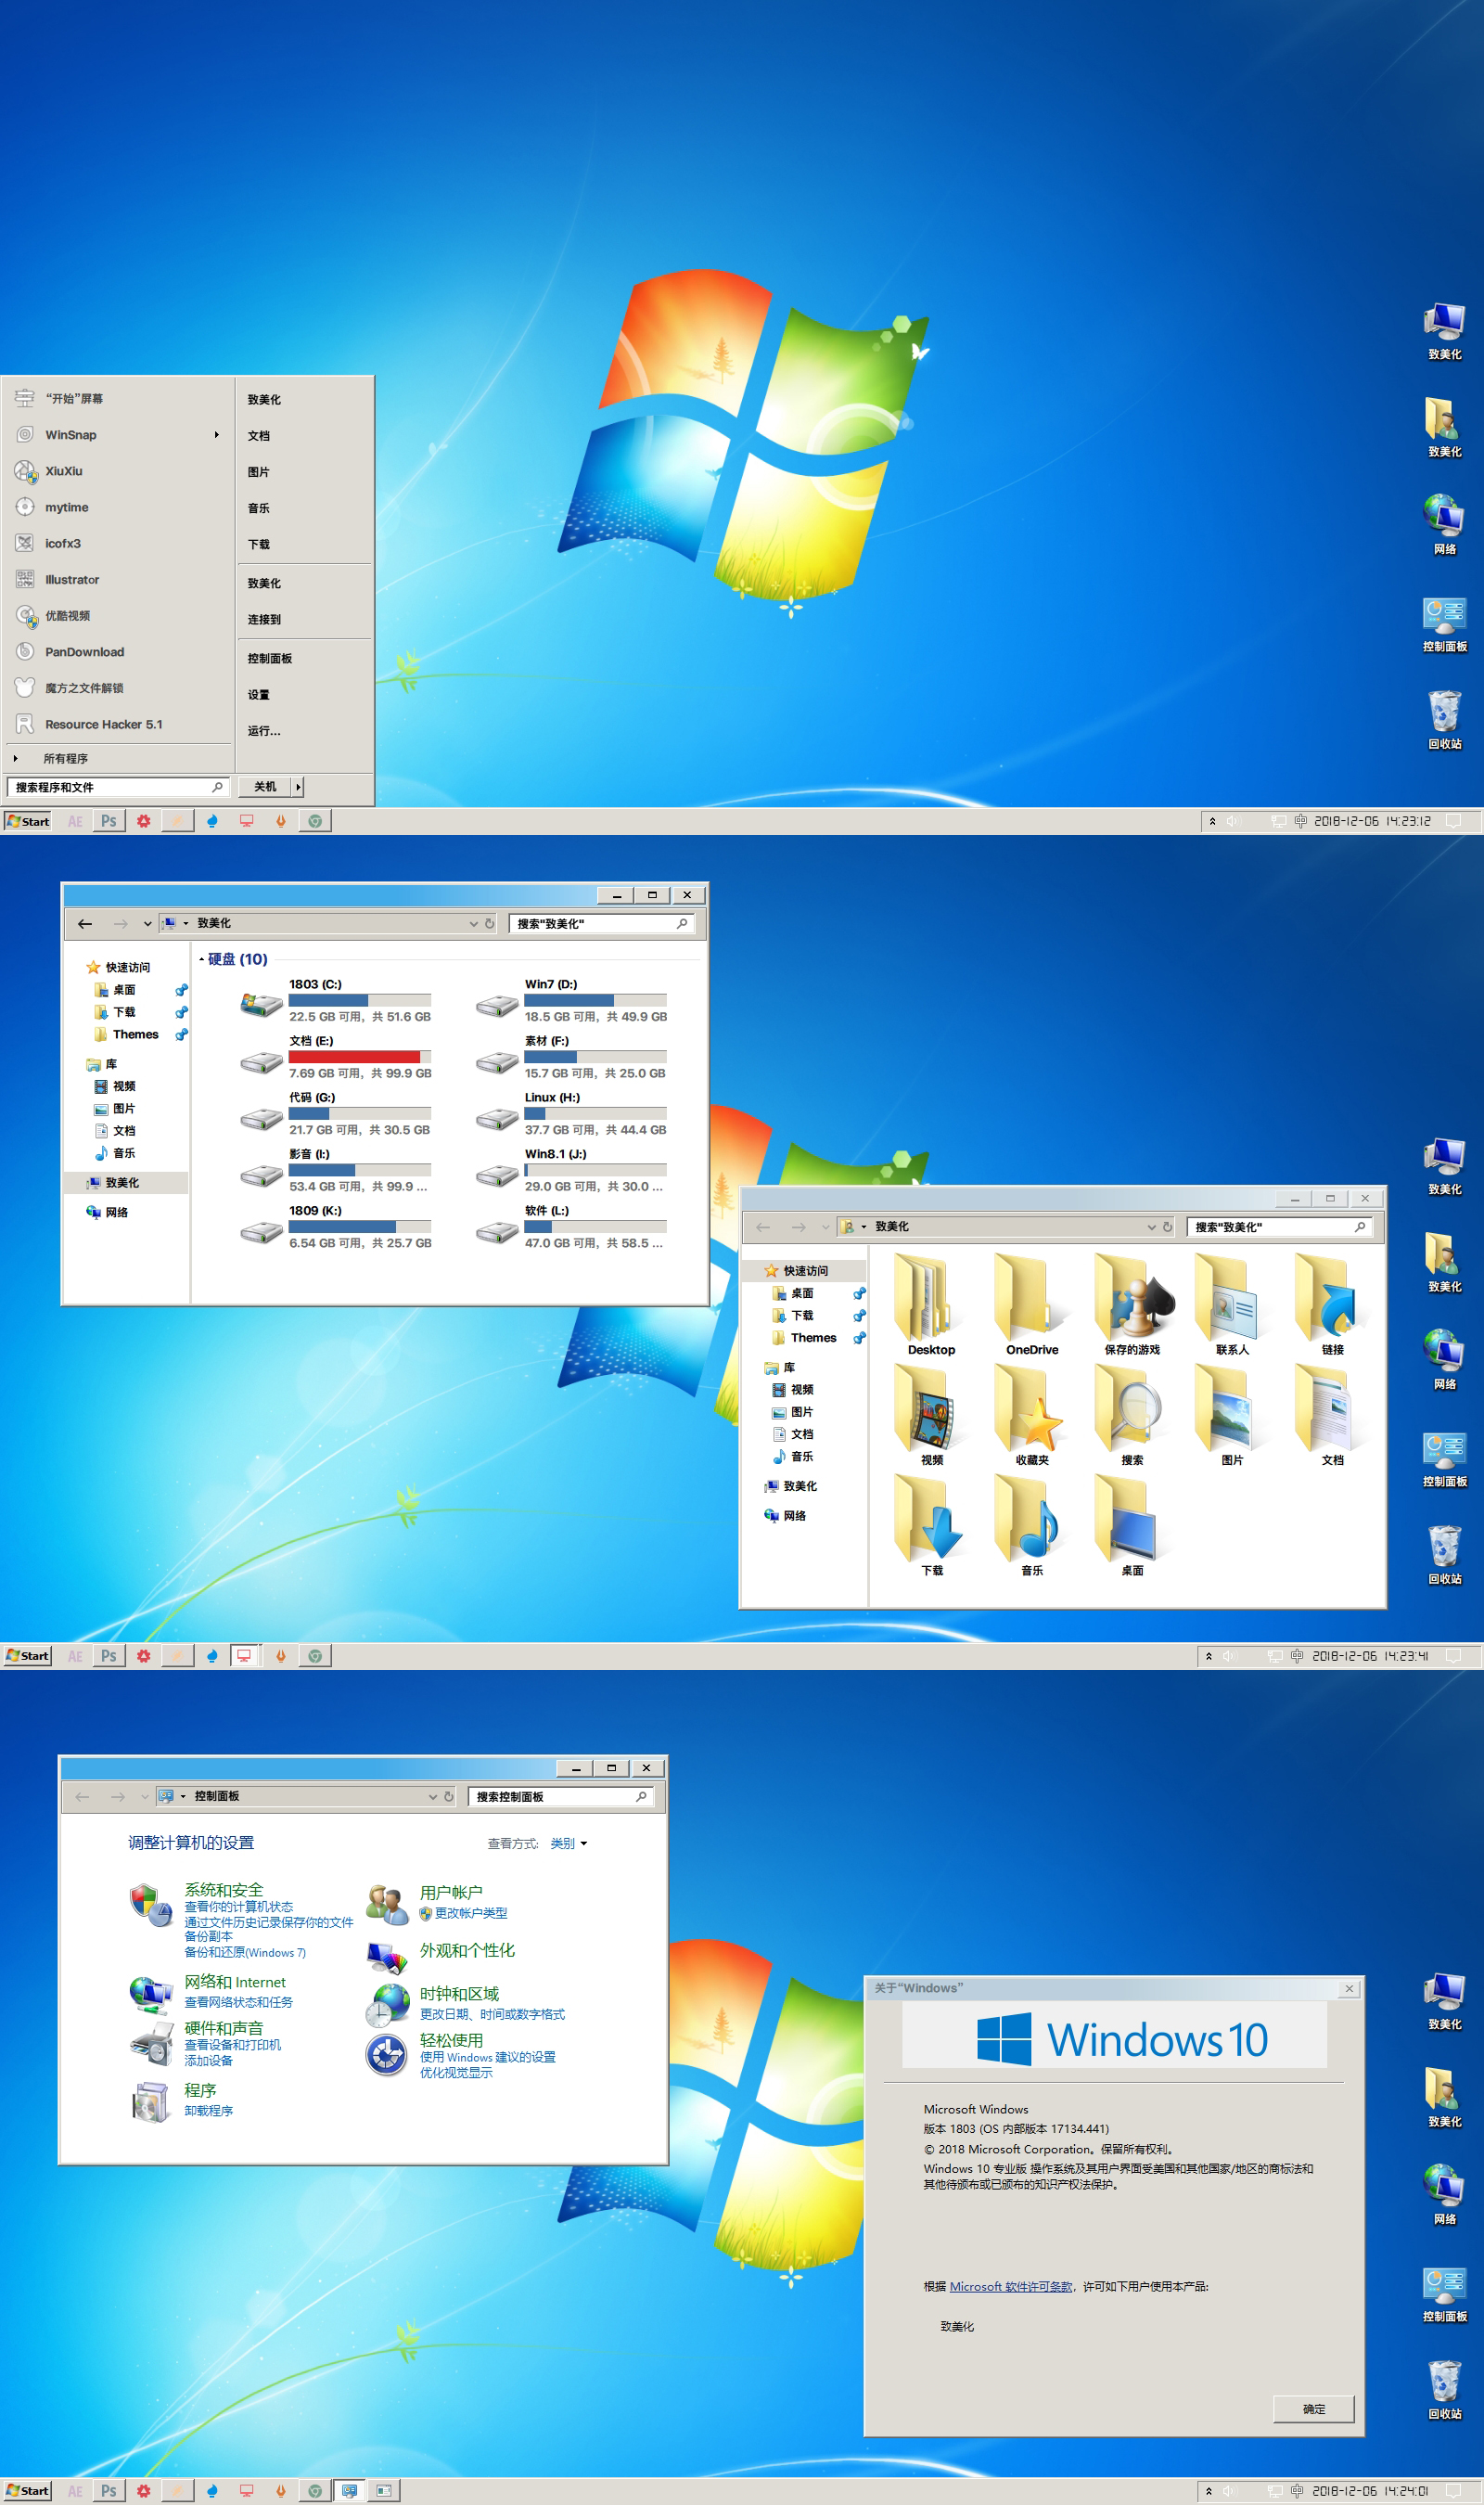Viewport: 1484px width, 2505px height.
Task: Open the address dropdown in the 控制面板 window
Action: point(433,1796)
